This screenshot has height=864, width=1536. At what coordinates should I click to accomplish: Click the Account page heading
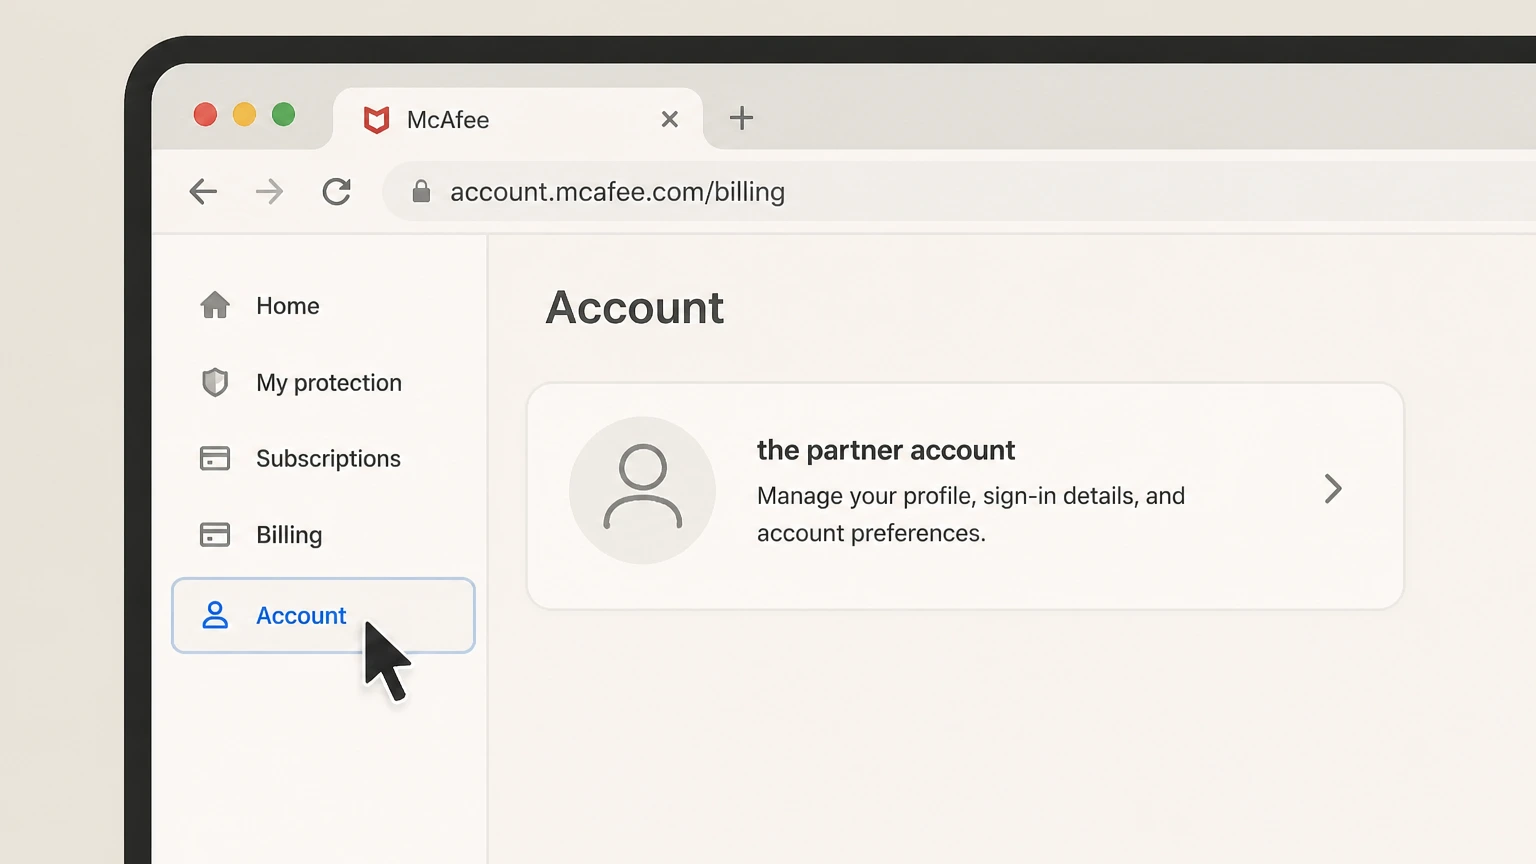click(635, 307)
